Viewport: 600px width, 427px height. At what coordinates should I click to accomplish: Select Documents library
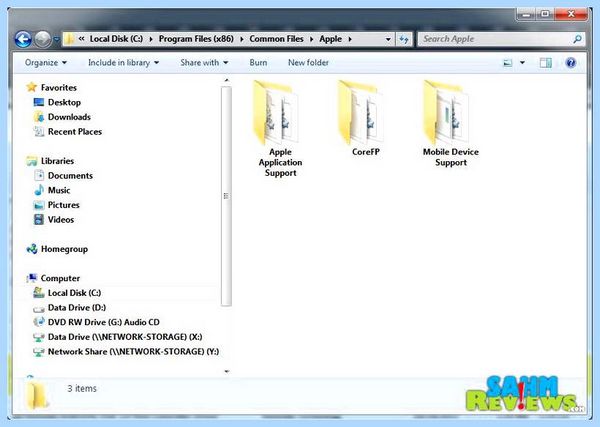pos(70,176)
